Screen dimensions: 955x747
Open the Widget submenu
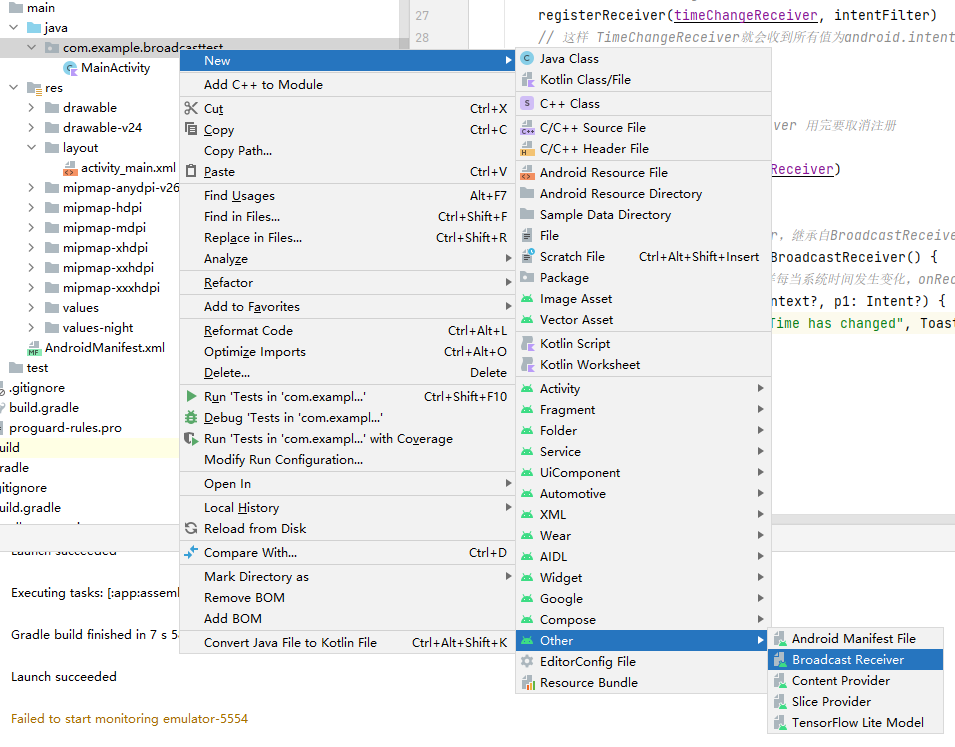click(643, 577)
